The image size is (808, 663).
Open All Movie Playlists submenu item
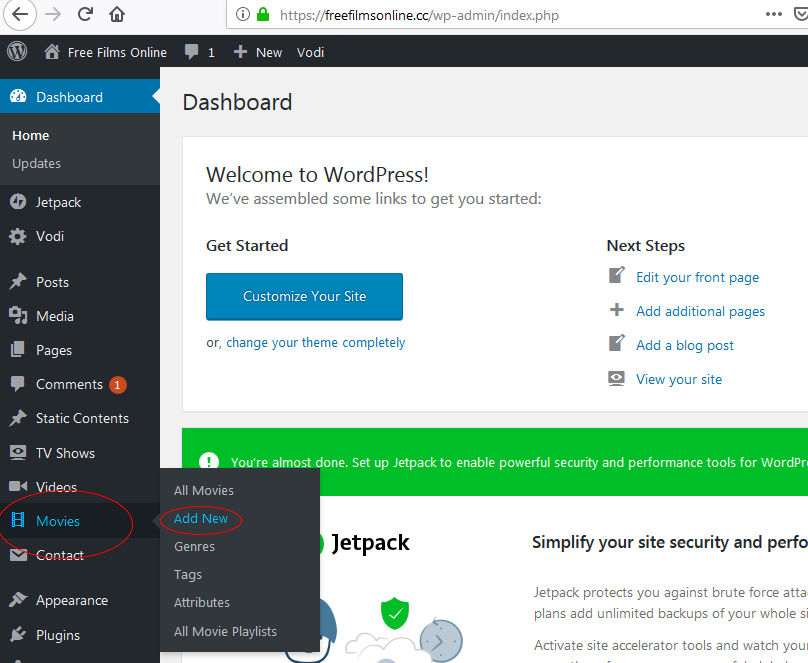[225, 631]
